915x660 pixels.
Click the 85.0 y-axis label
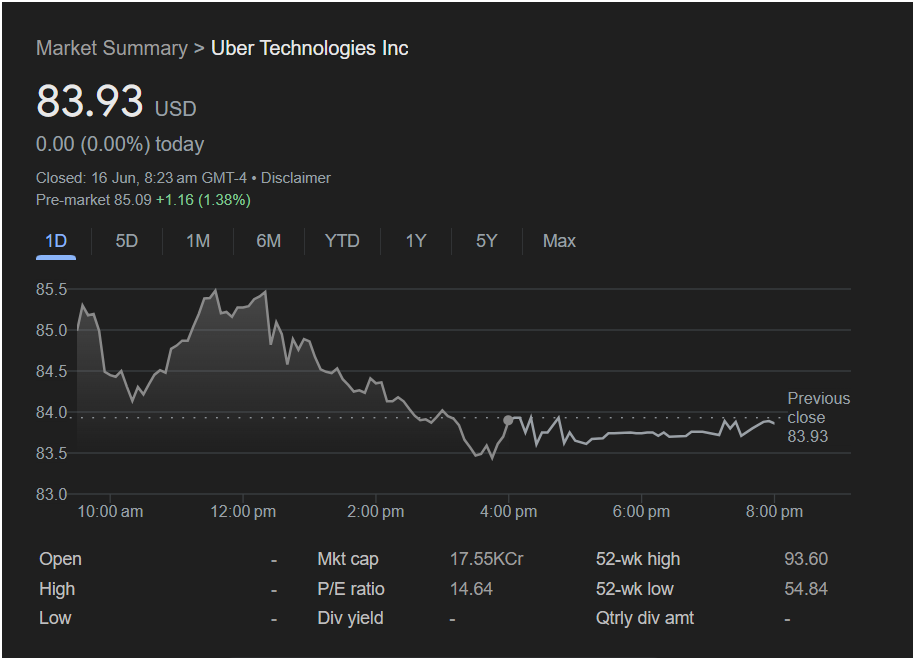pos(51,330)
